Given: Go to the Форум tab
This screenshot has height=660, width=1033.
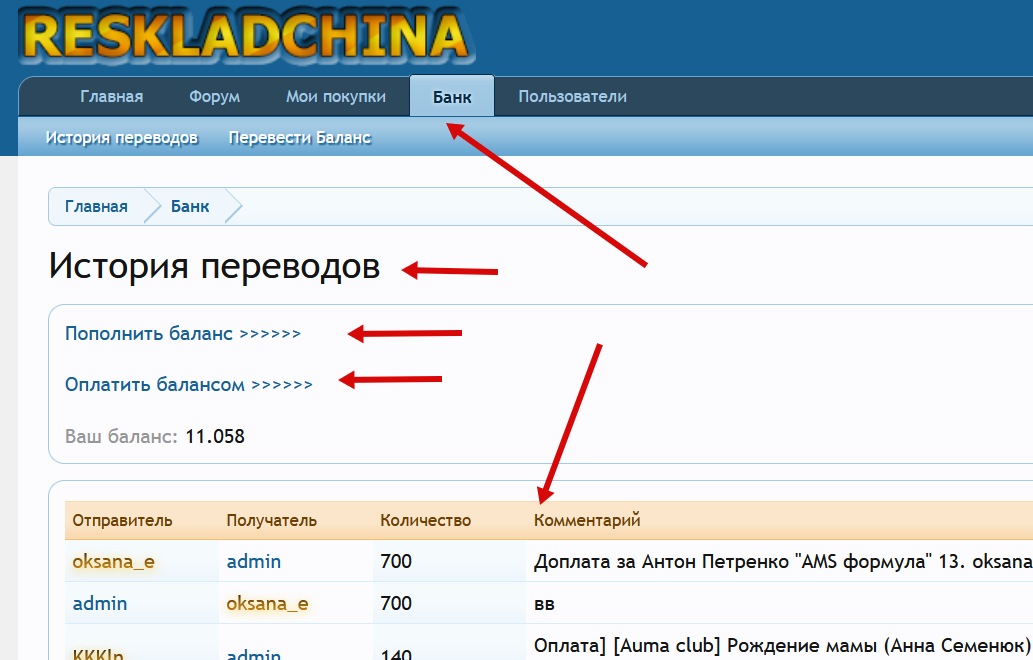Looking at the screenshot, I should [x=214, y=97].
